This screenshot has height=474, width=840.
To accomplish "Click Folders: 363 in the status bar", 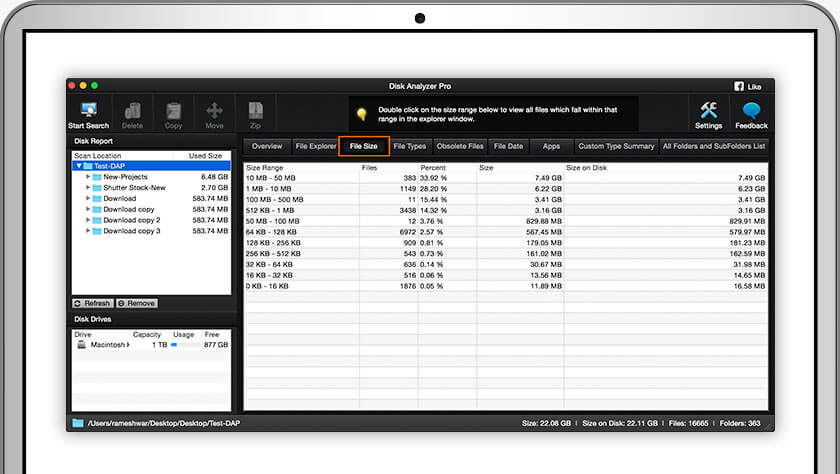I will pos(740,423).
